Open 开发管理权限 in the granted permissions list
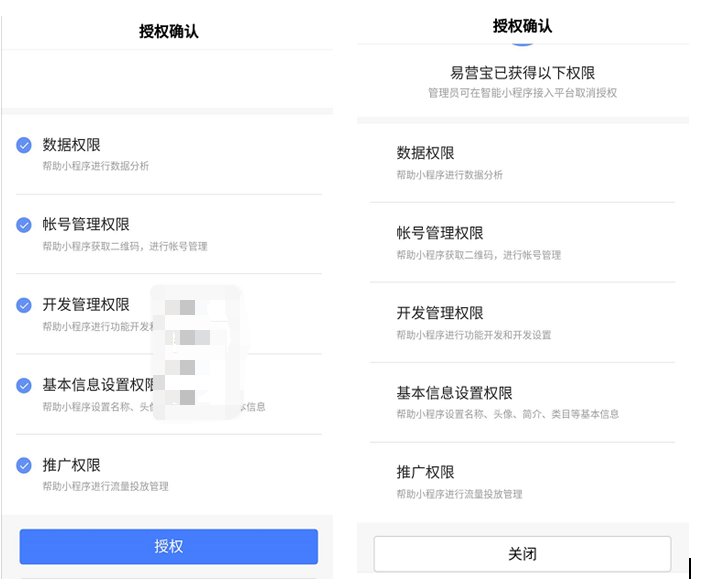712x587 pixels. click(439, 313)
